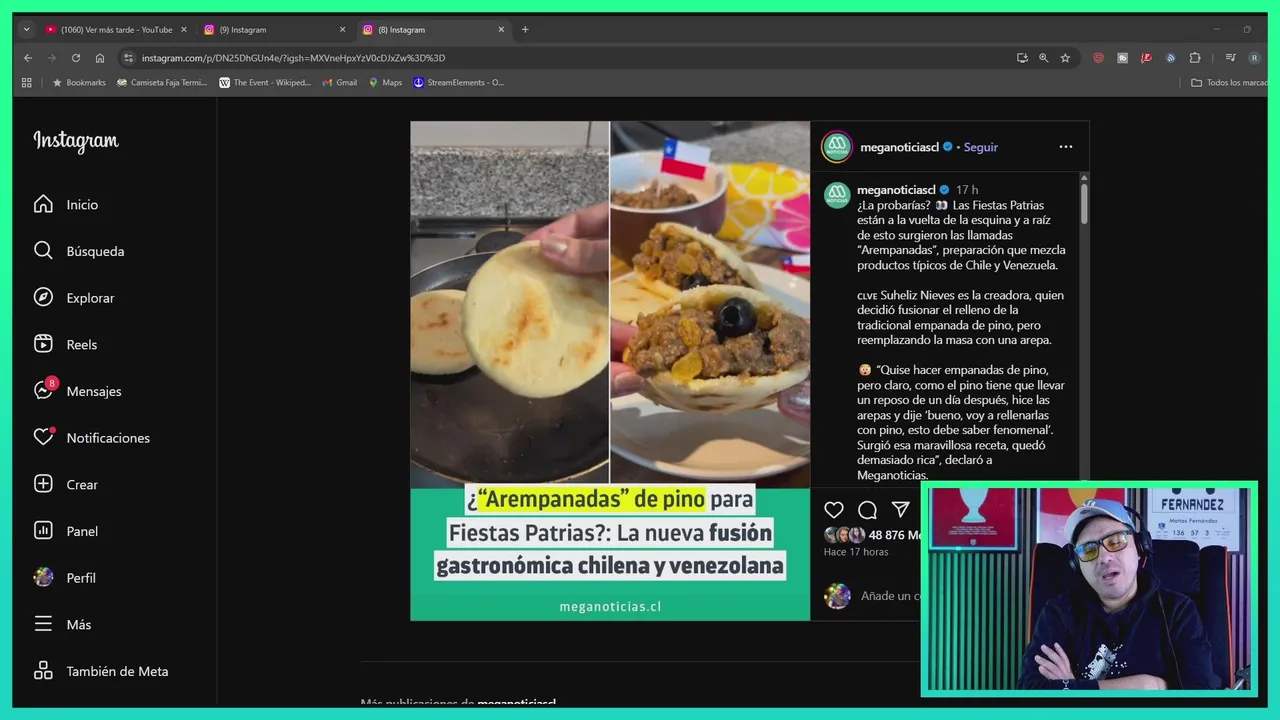The width and height of the screenshot is (1280, 720).
Task: Open the Maps bookmark
Action: pos(385,83)
